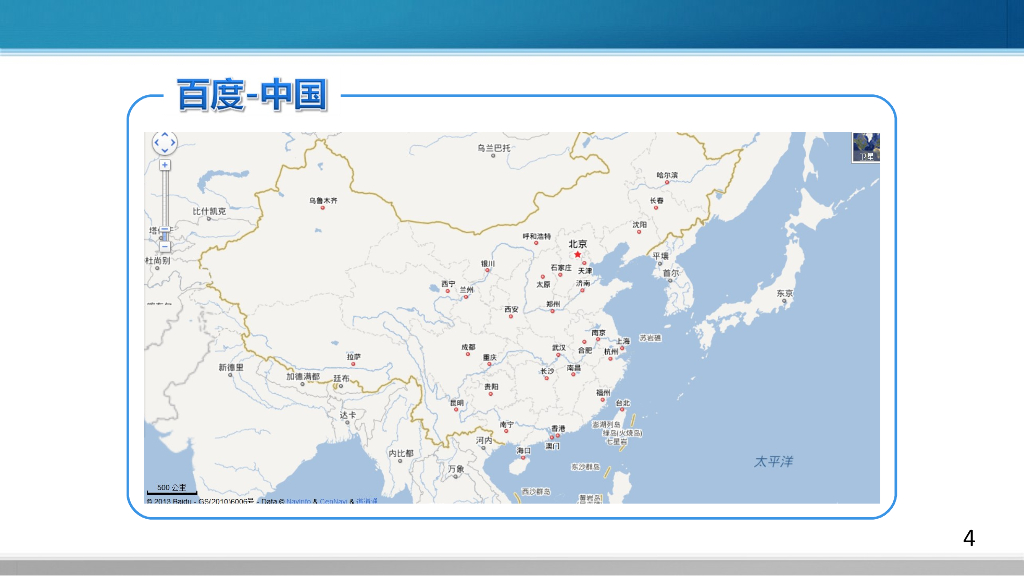
Task: Switch to satellite view thumbnail
Action: 866,147
